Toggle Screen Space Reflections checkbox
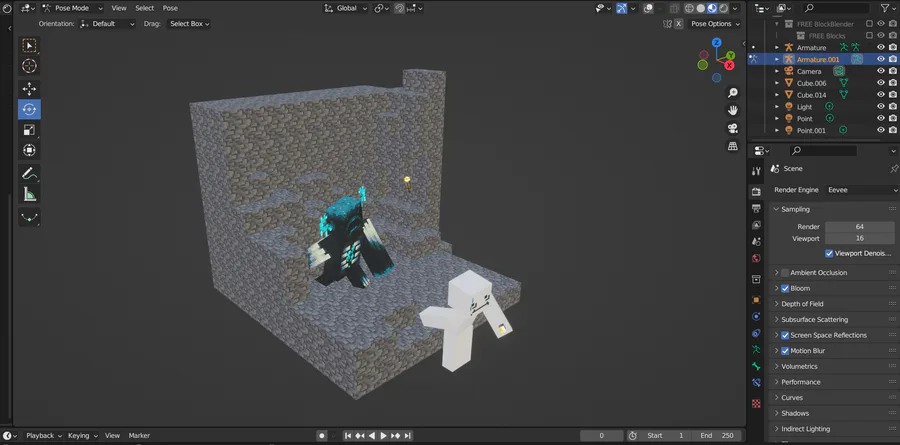Viewport: 900px width, 445px height. point(785,335)
